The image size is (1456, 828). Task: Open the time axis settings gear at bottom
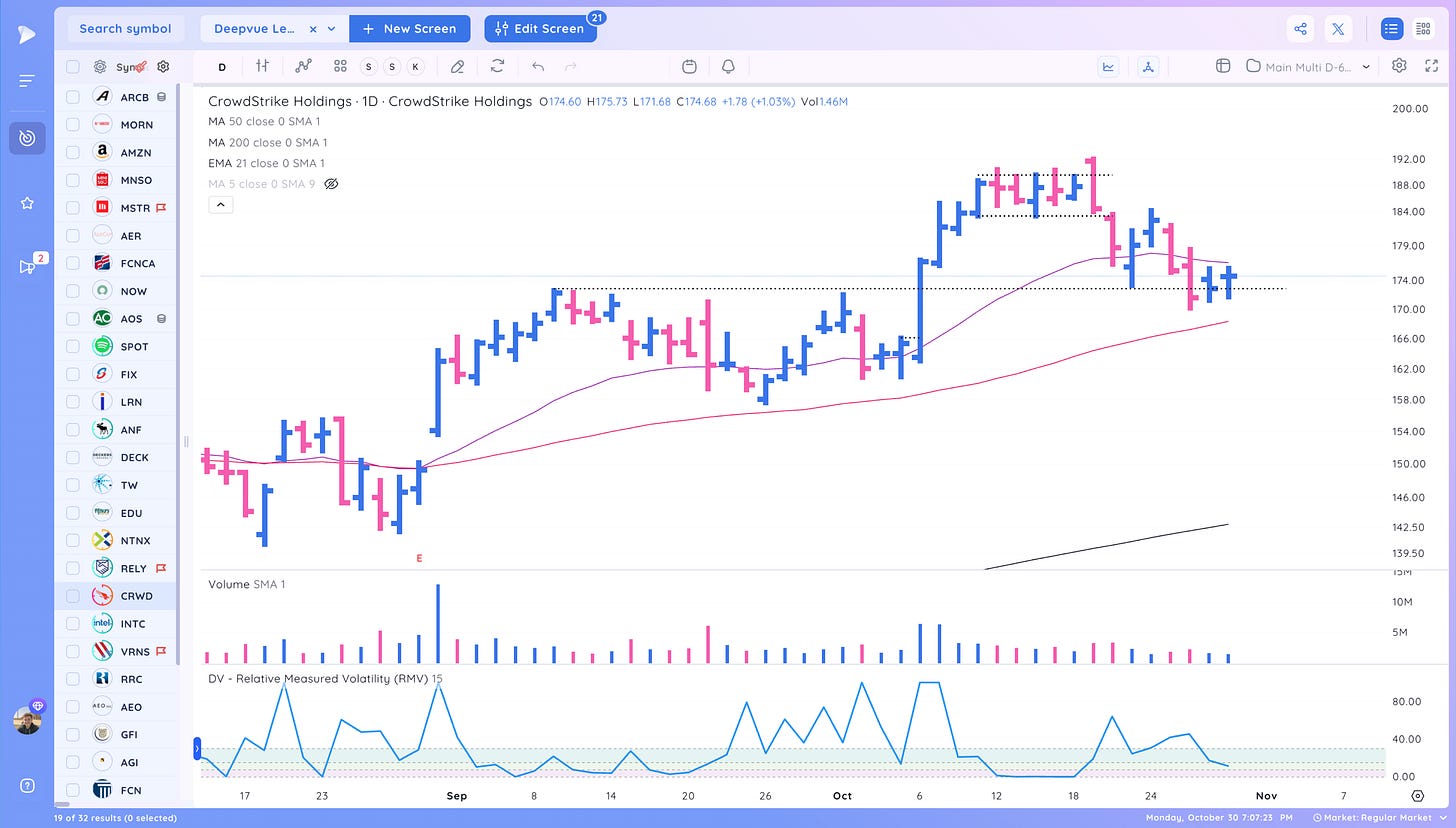(1418, 796)
